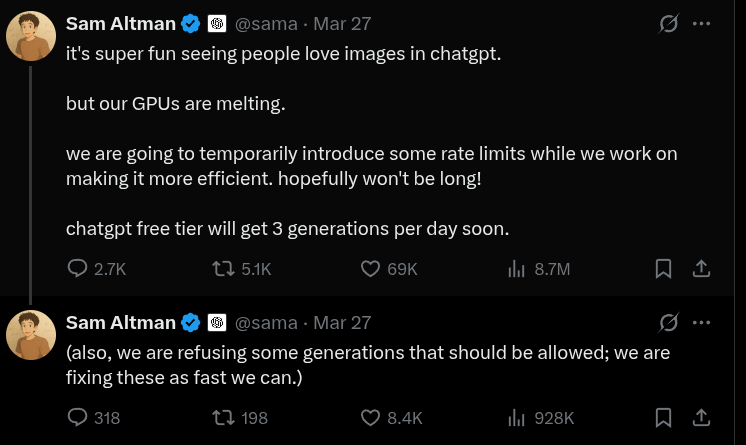
Task: Like the tweet with 69K likes
Action: pos(370,268)
